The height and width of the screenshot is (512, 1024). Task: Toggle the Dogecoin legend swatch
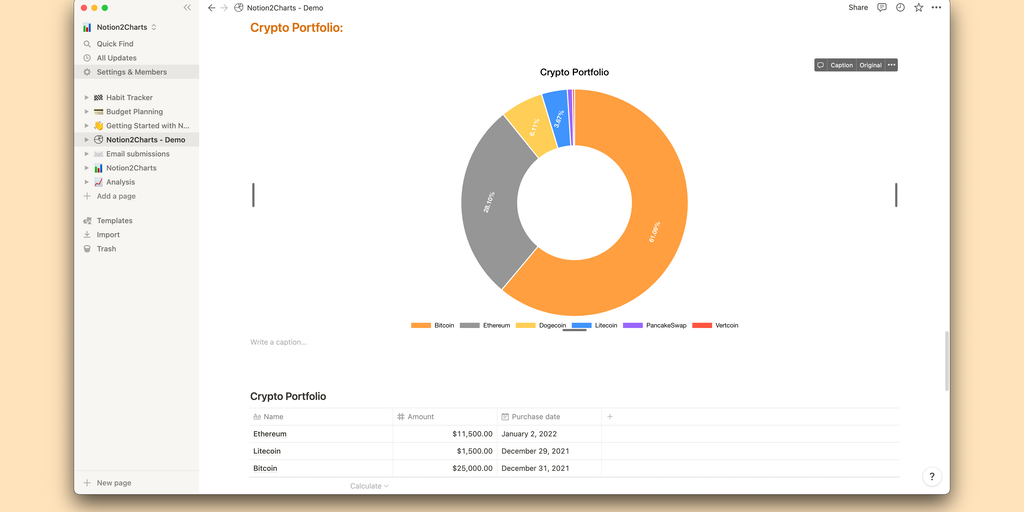tap(526, 325)
